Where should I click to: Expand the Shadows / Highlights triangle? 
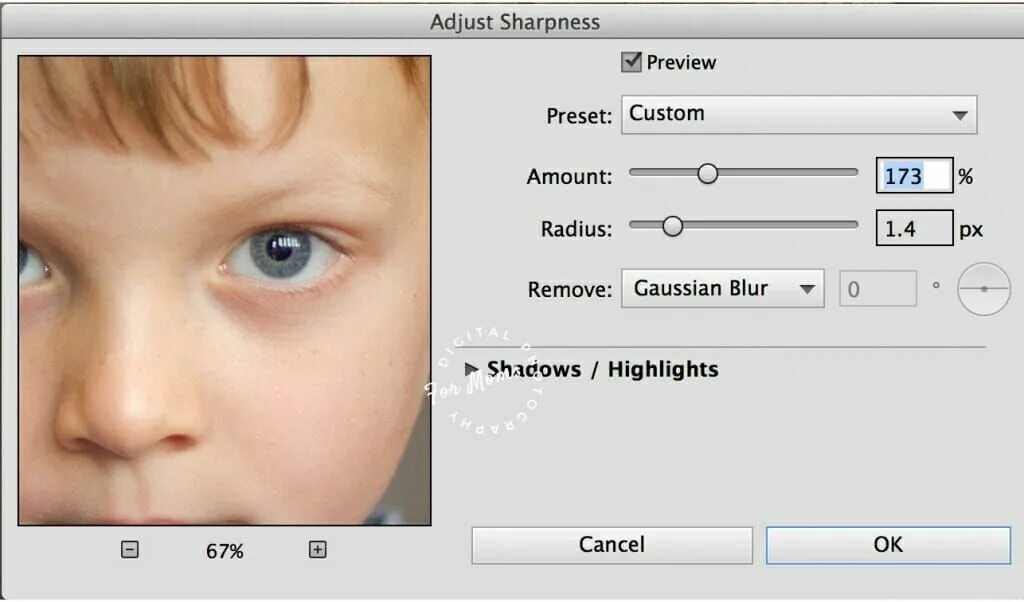click(471, 369)
